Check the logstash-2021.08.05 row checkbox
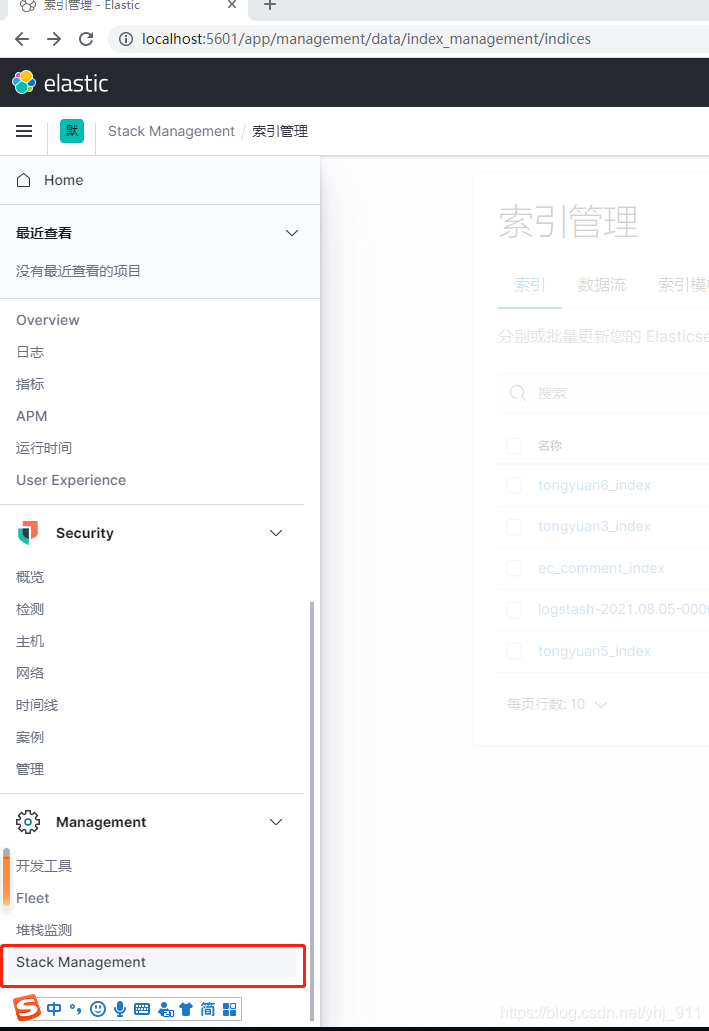709x1031 pixels. pyautogui.click(x=514, y=610)
